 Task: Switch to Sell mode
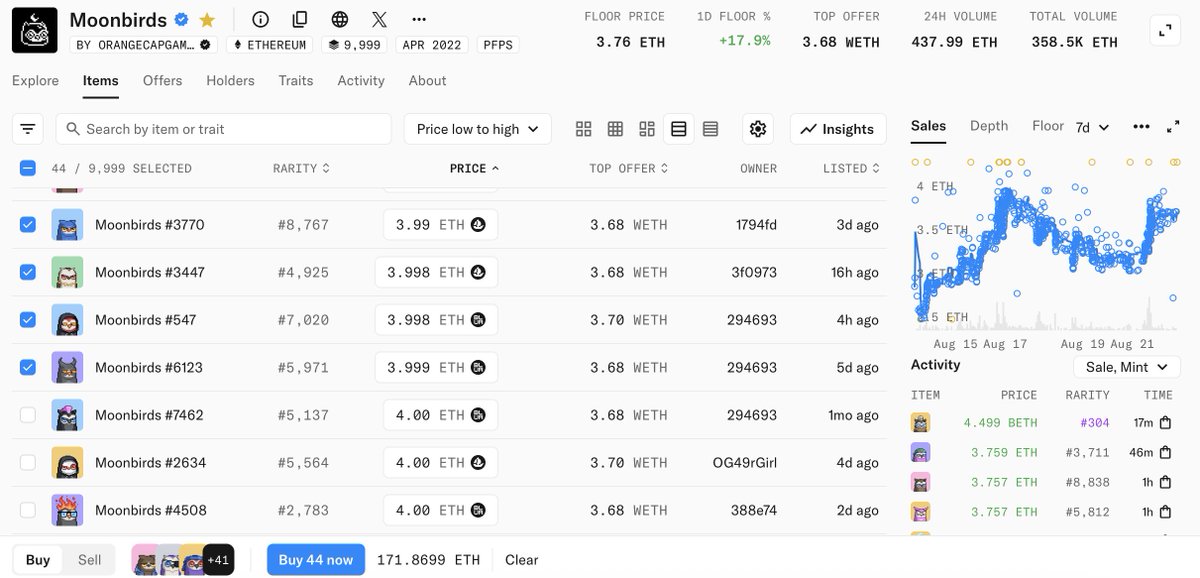pyautogui.click(x=90, y=560)
